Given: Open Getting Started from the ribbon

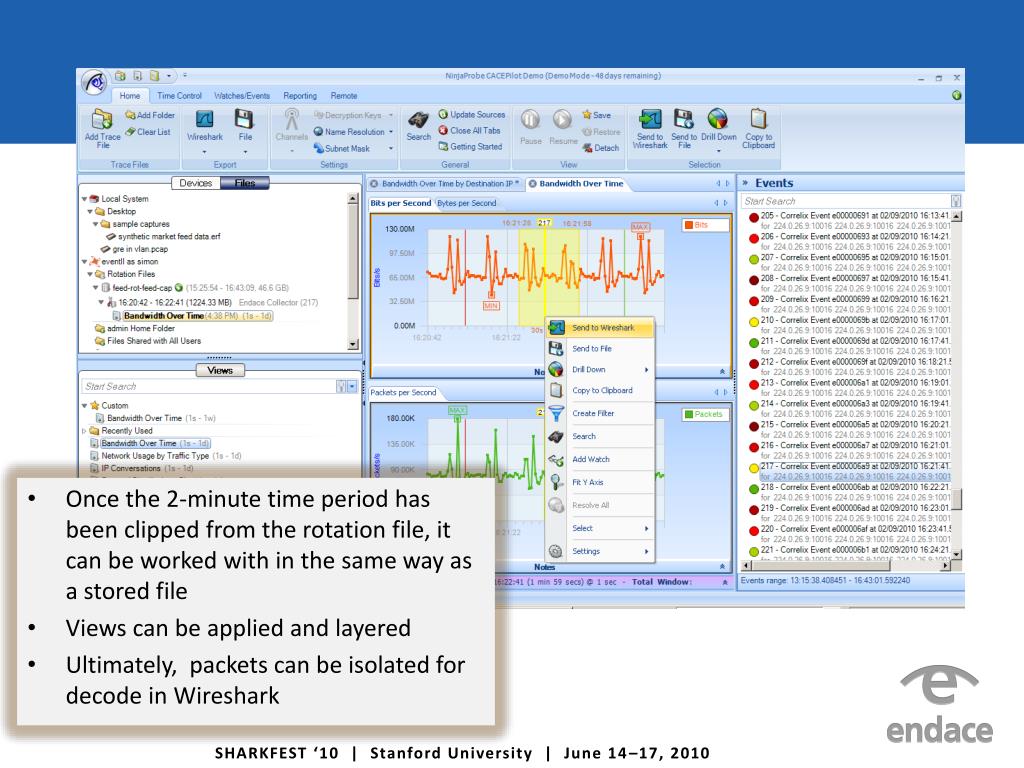Looking at the screenshot, I should (x=470, y=147).
